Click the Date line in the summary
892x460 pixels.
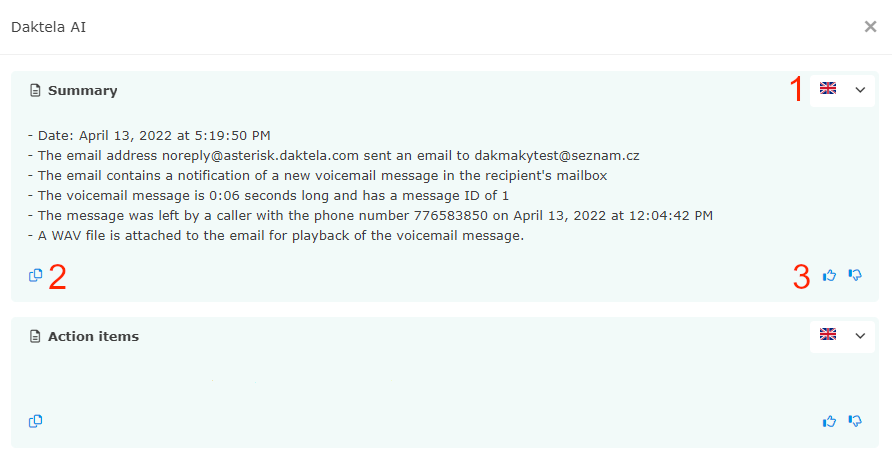(149, 135)
